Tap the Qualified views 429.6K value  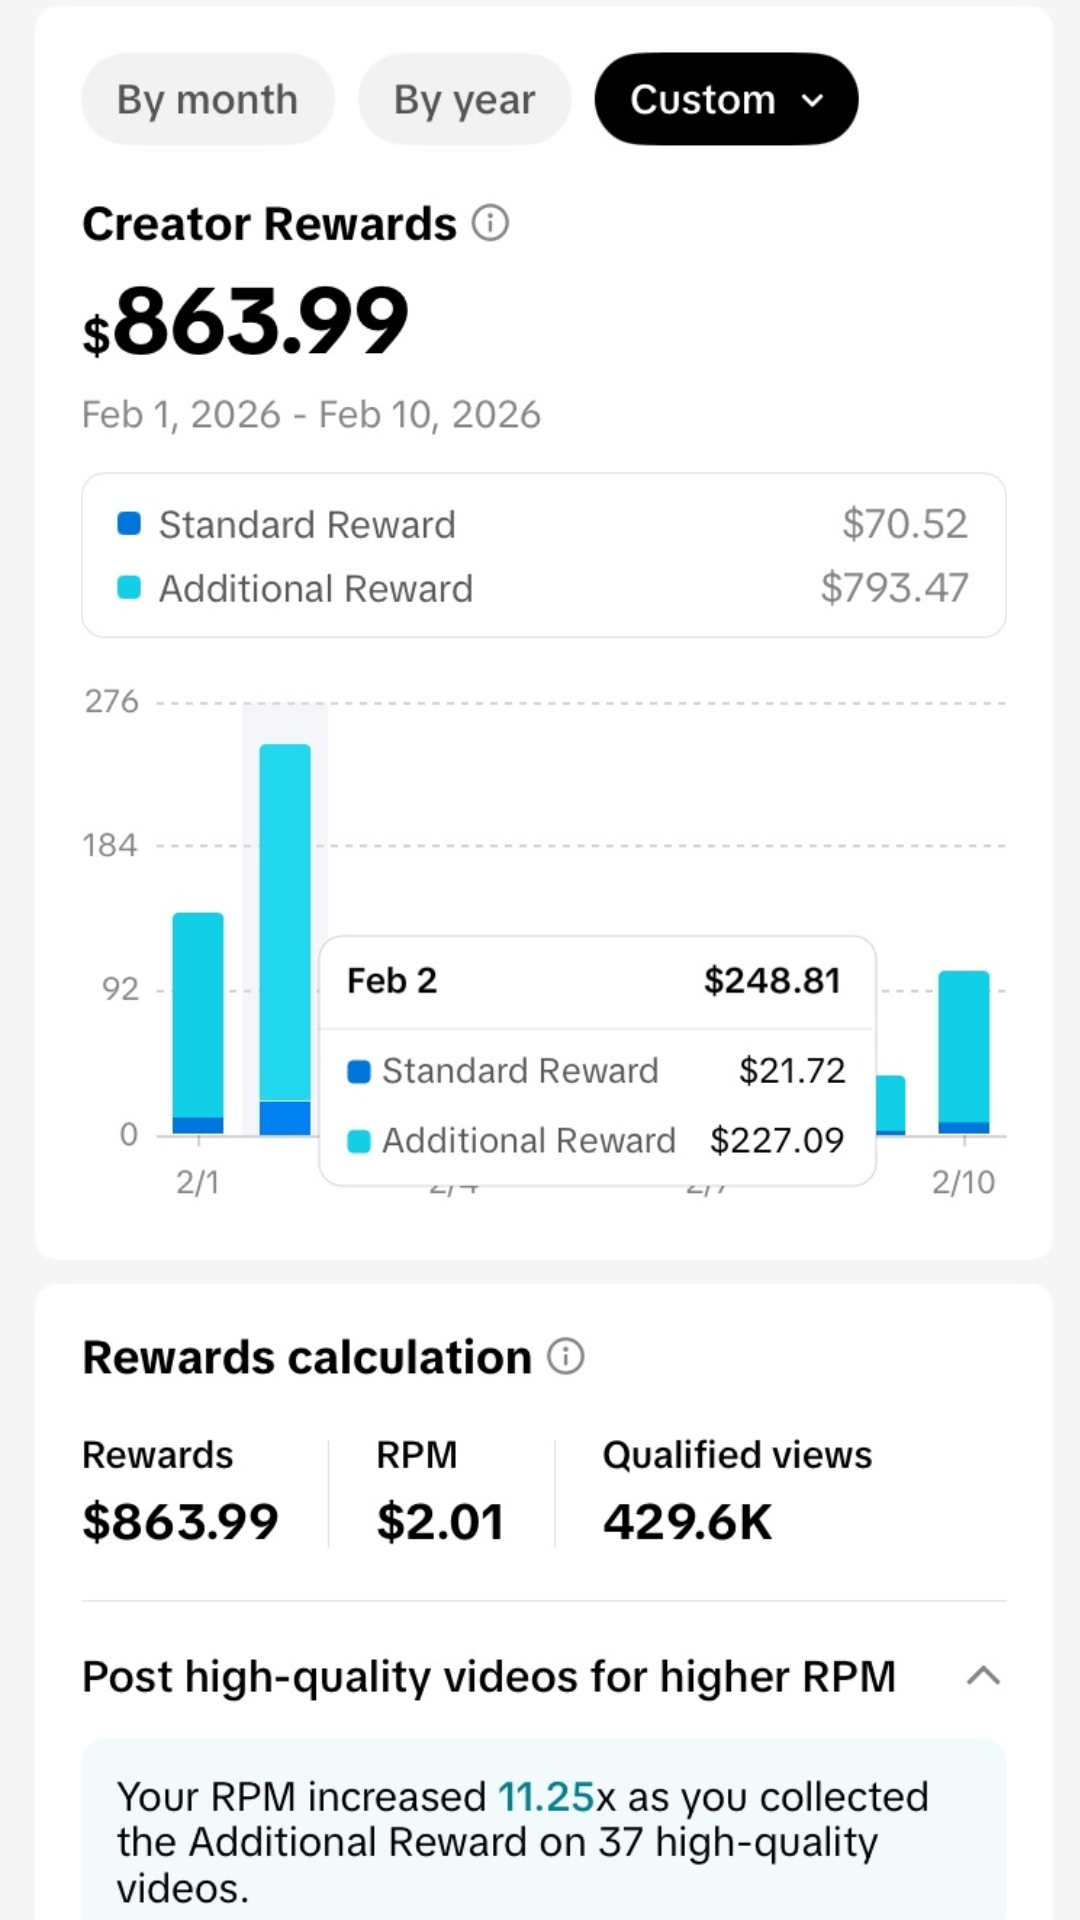tap(687, 1522)
